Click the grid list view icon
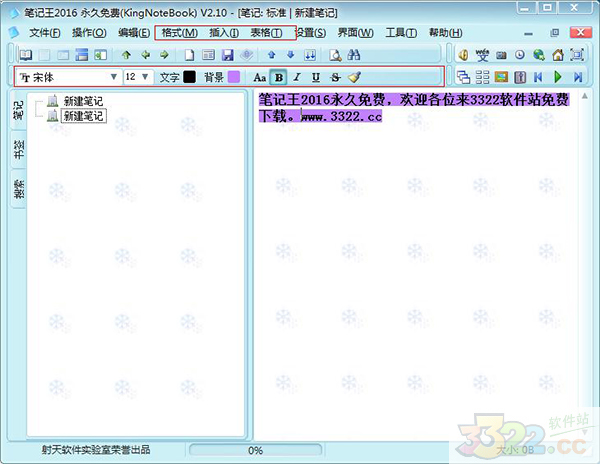This screenshot has width=600, height=464. pos(482,77)
